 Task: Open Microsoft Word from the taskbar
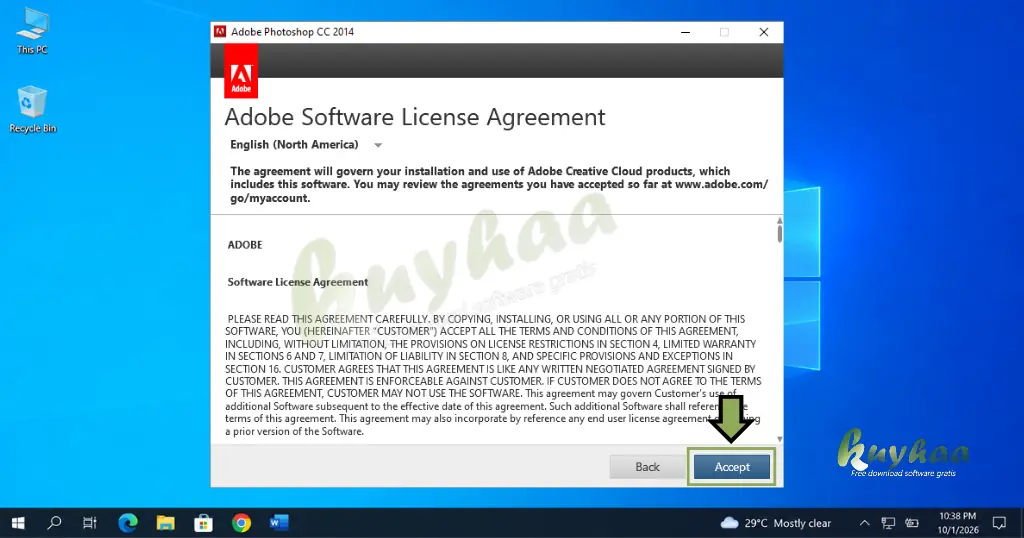[279, 523]
